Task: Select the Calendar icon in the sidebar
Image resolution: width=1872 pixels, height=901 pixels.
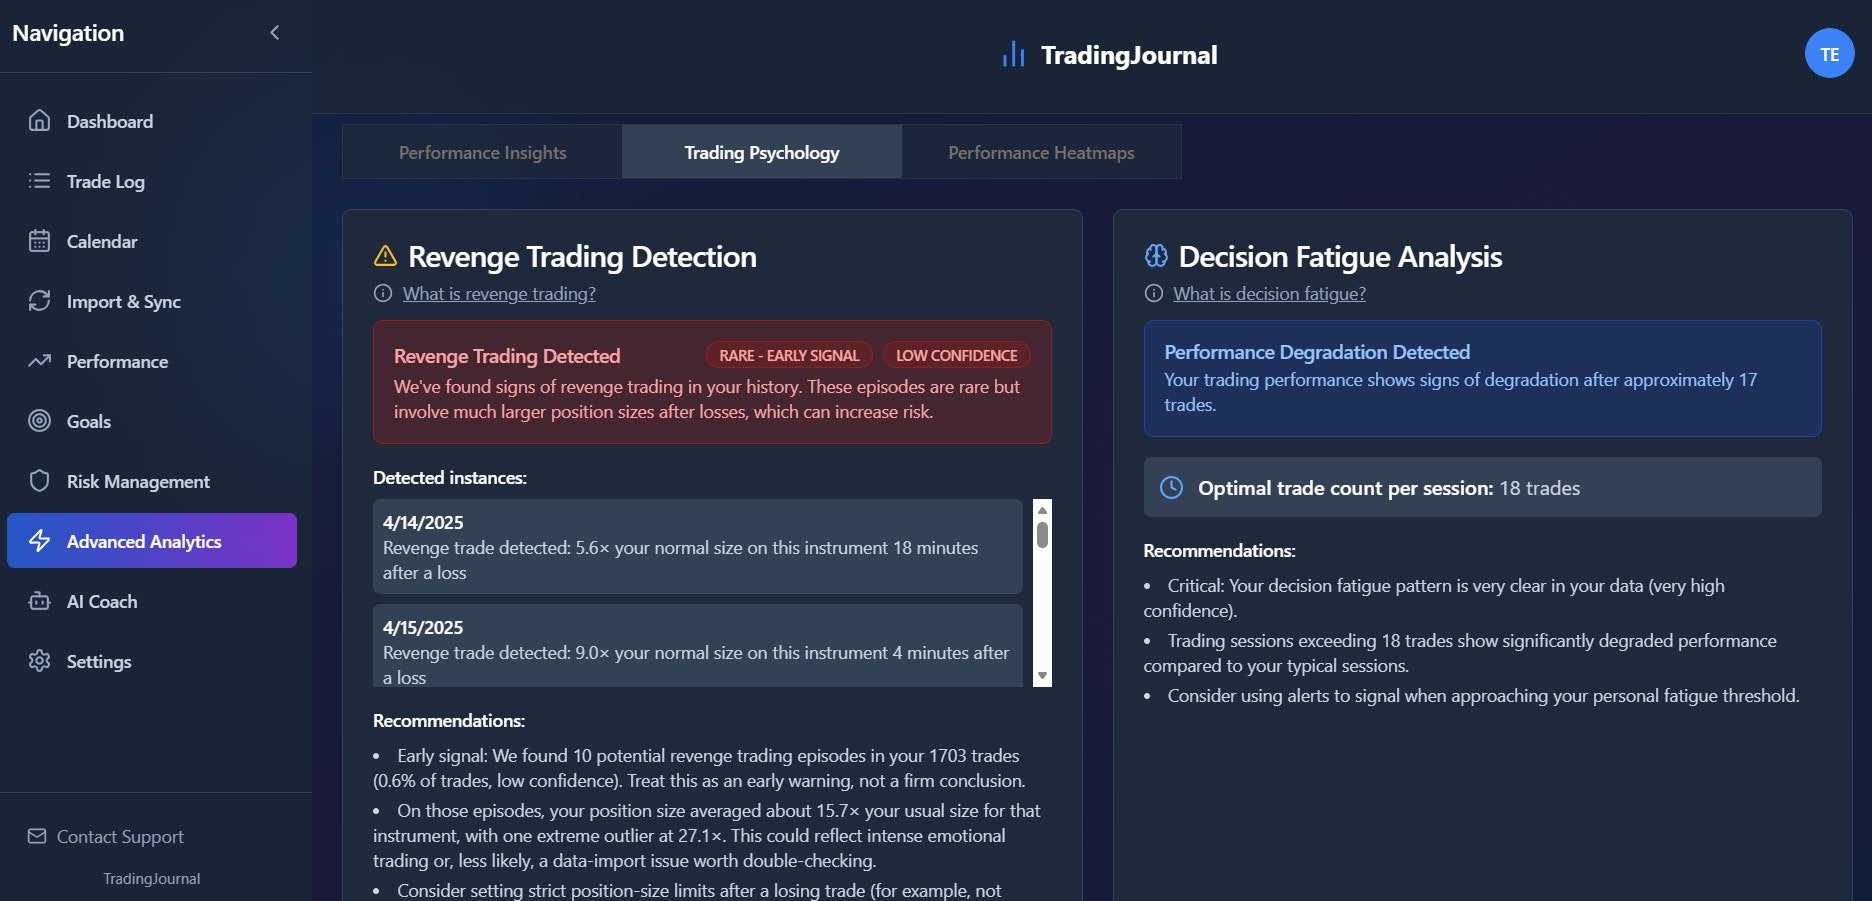Action: tap(38, 241)
